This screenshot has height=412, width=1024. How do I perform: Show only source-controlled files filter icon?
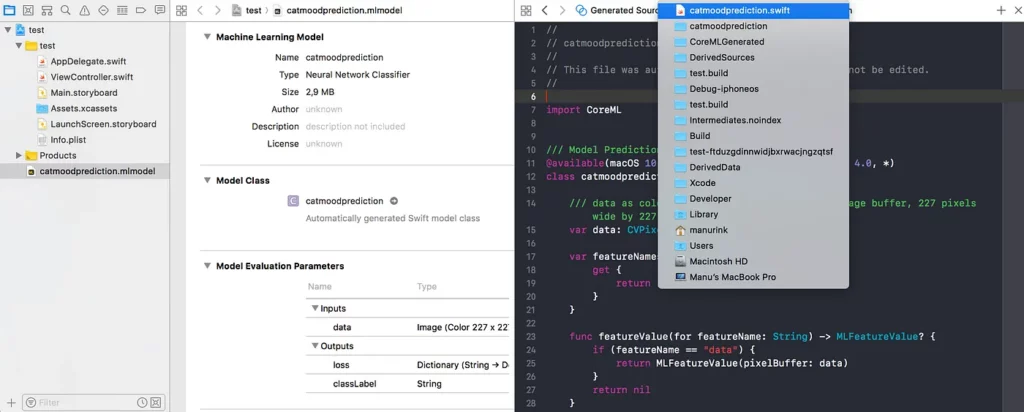tap(155, 402)
